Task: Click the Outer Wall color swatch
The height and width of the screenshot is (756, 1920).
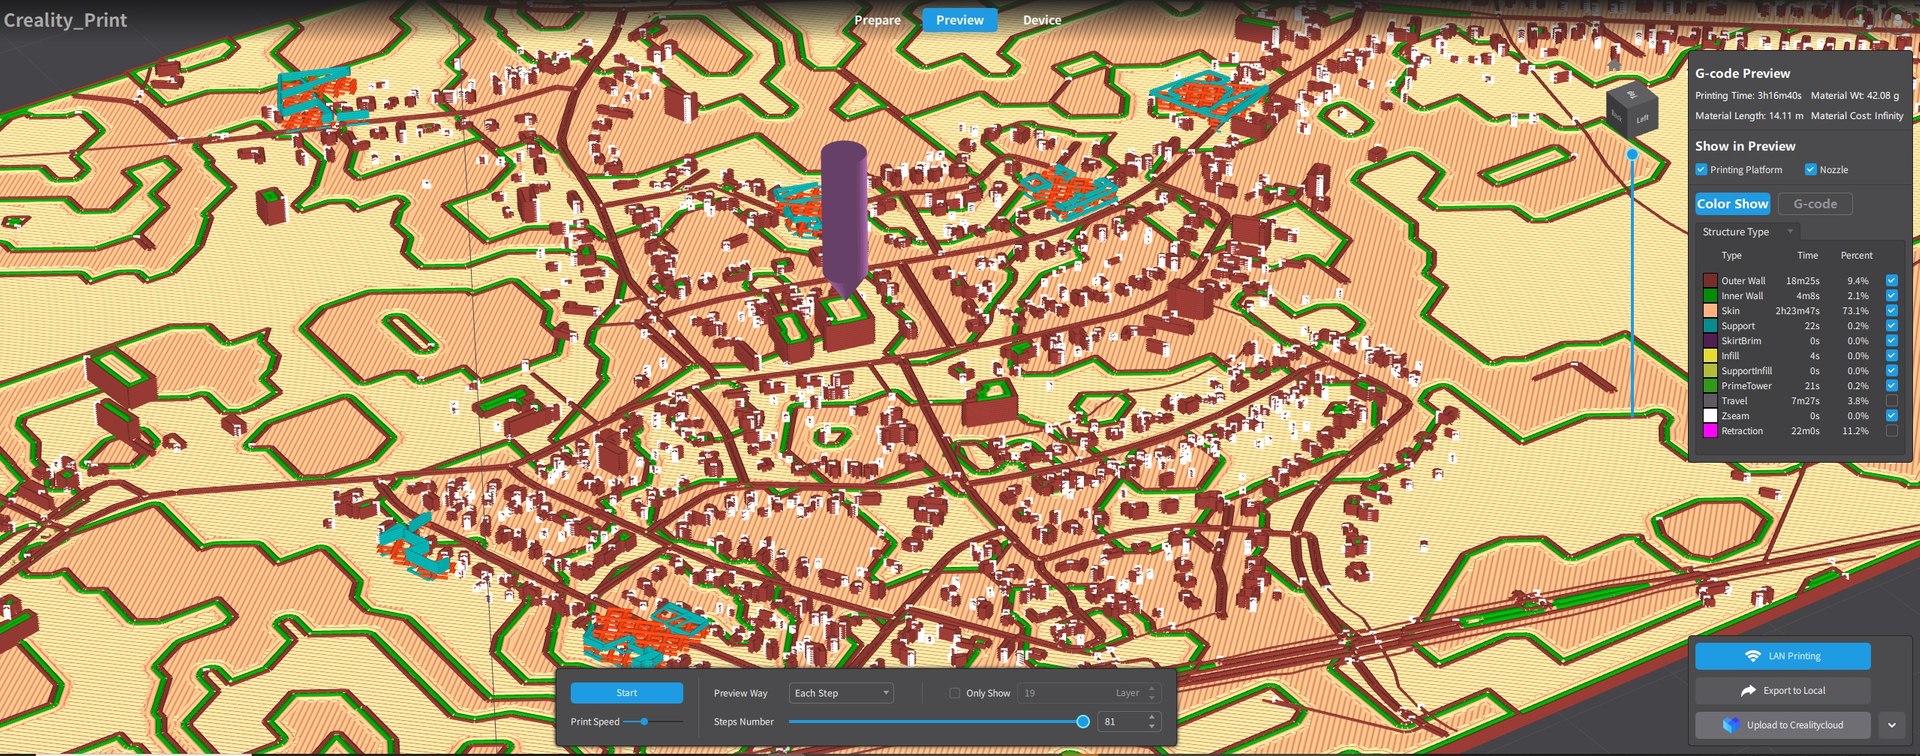Action: pos(1710,281)
